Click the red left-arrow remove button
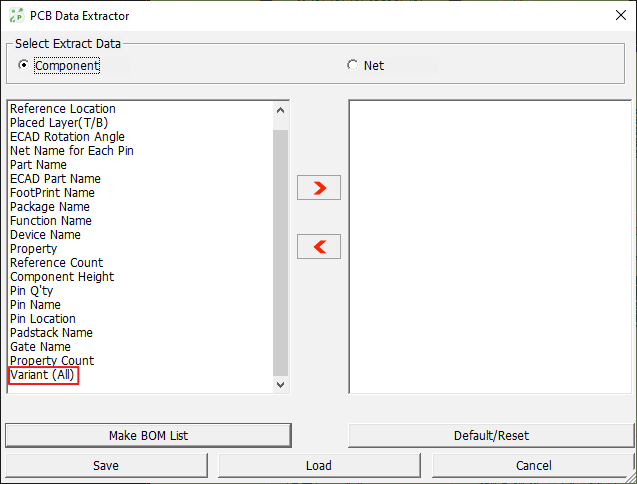The image size is (637, 484). [319, 246]
